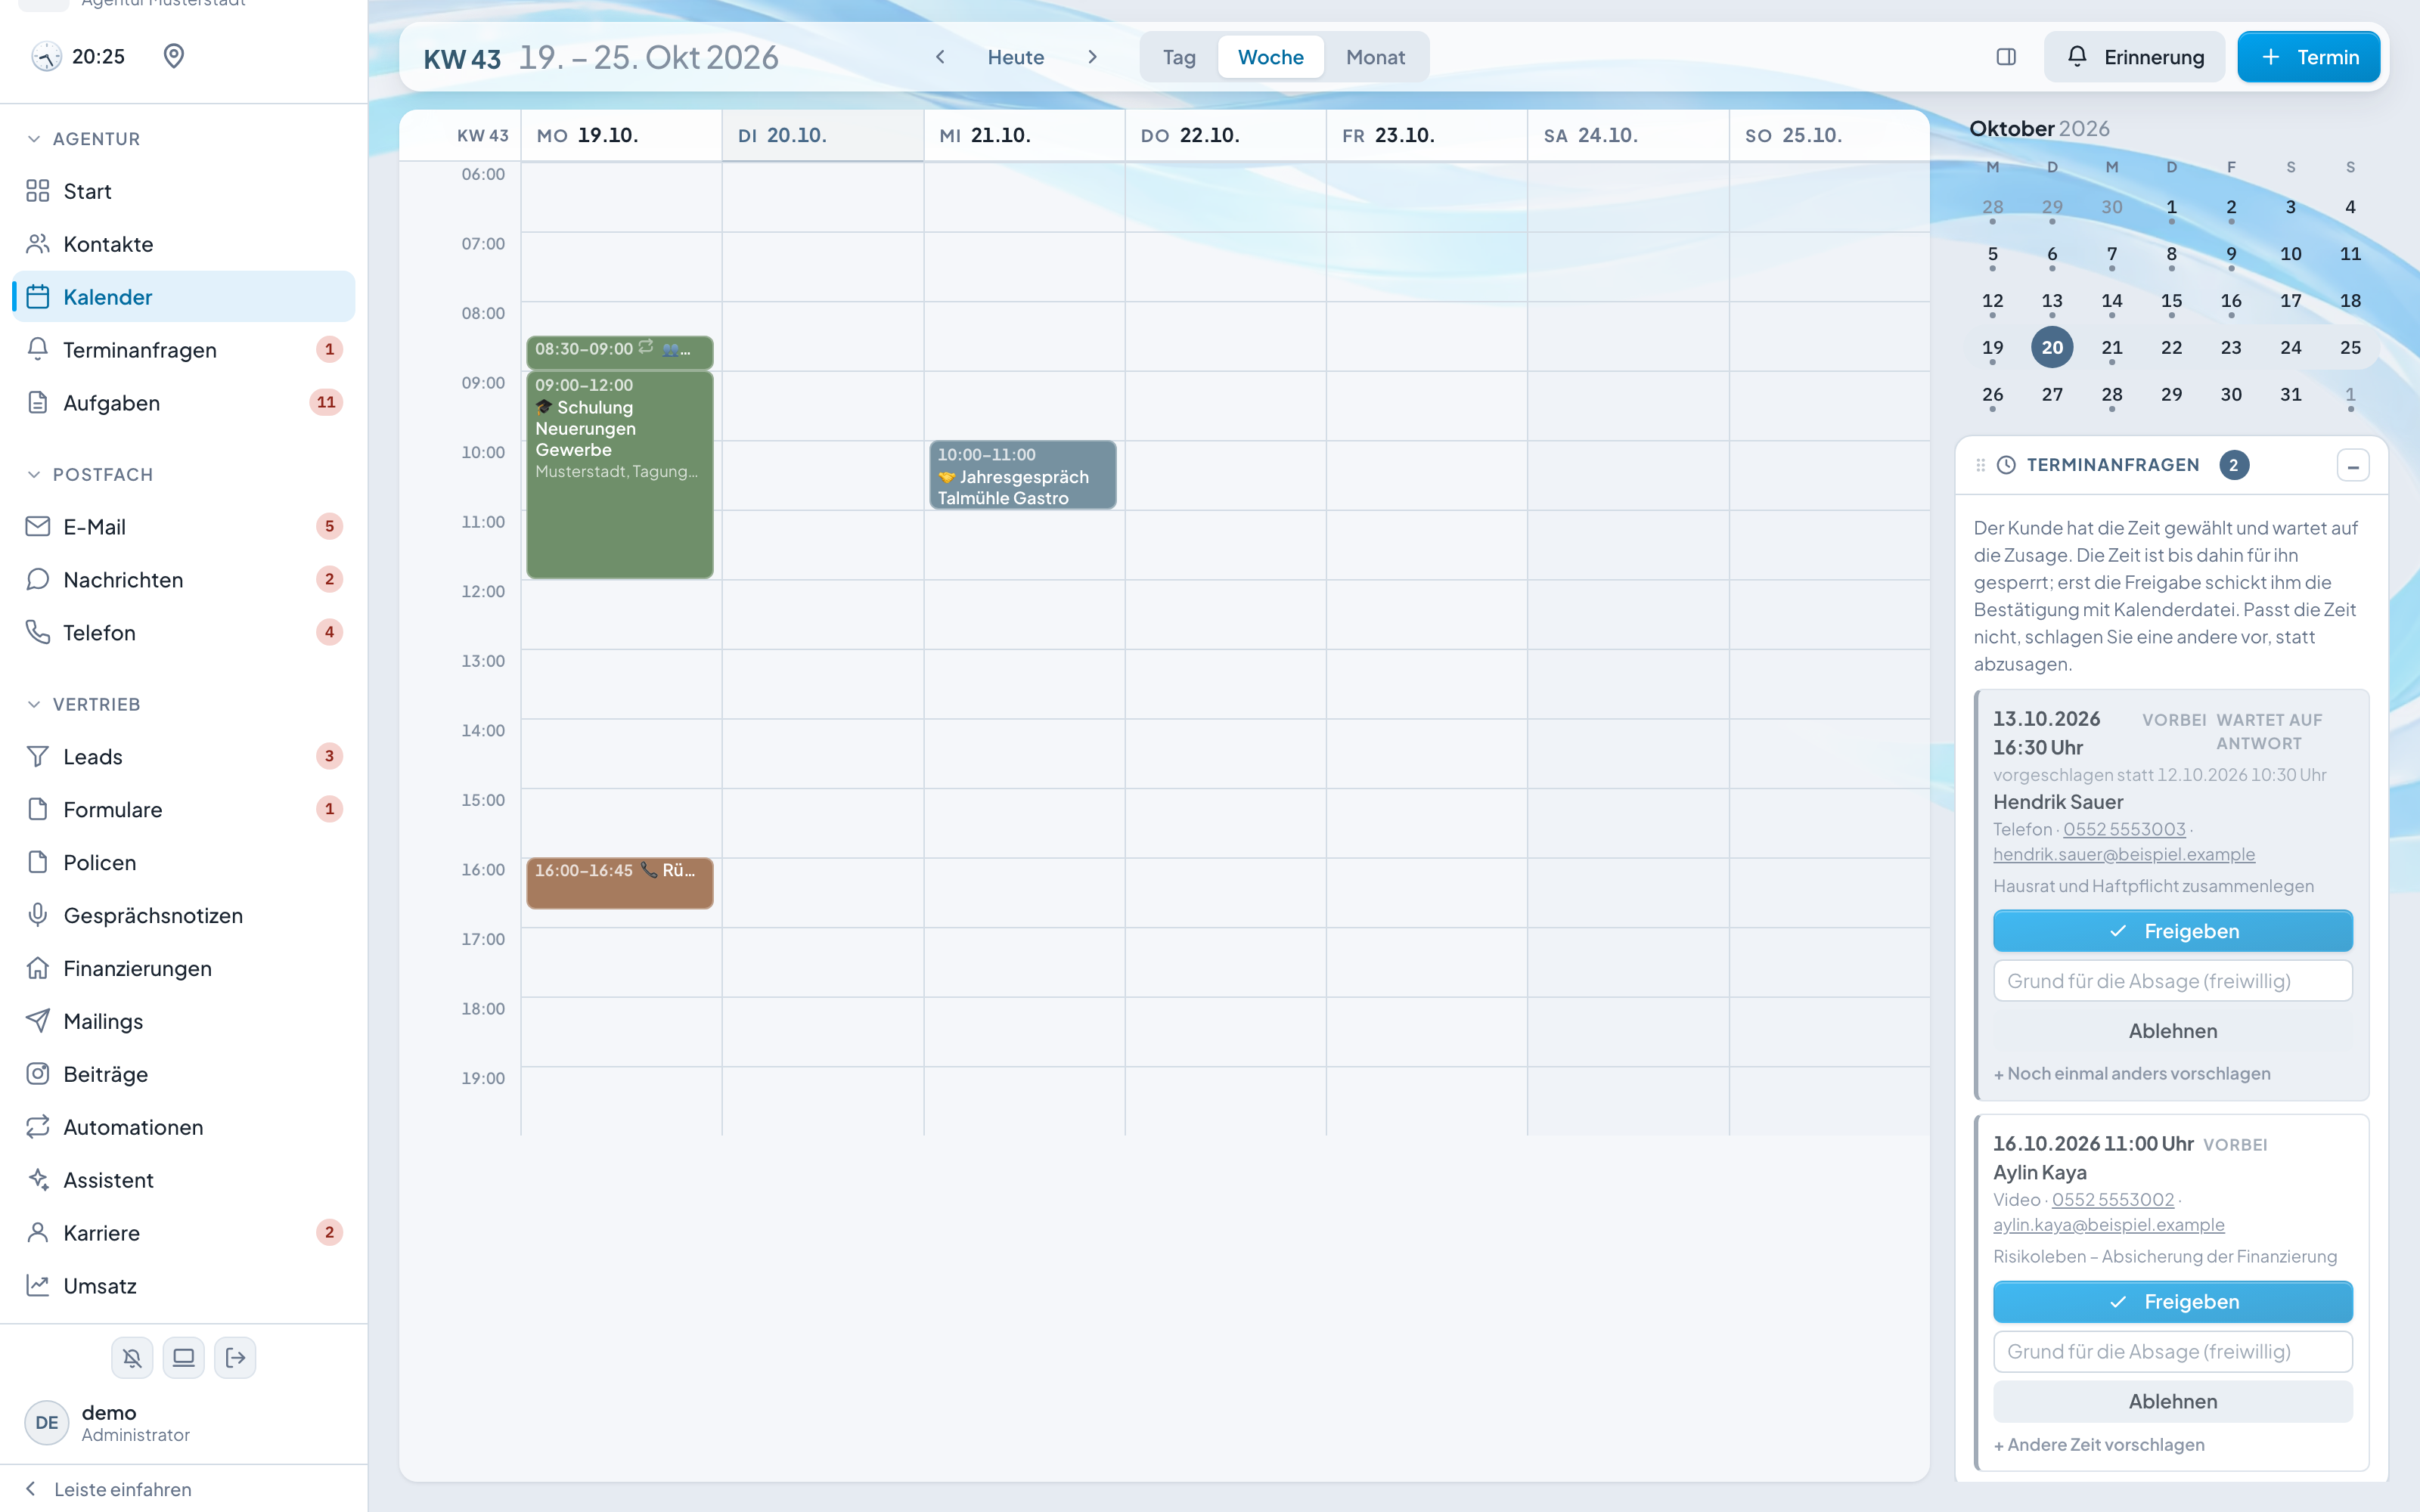Open Gesprächsnotizen in the sidebar
The width and height of the screenshot is (2420, 1512).
184,915
